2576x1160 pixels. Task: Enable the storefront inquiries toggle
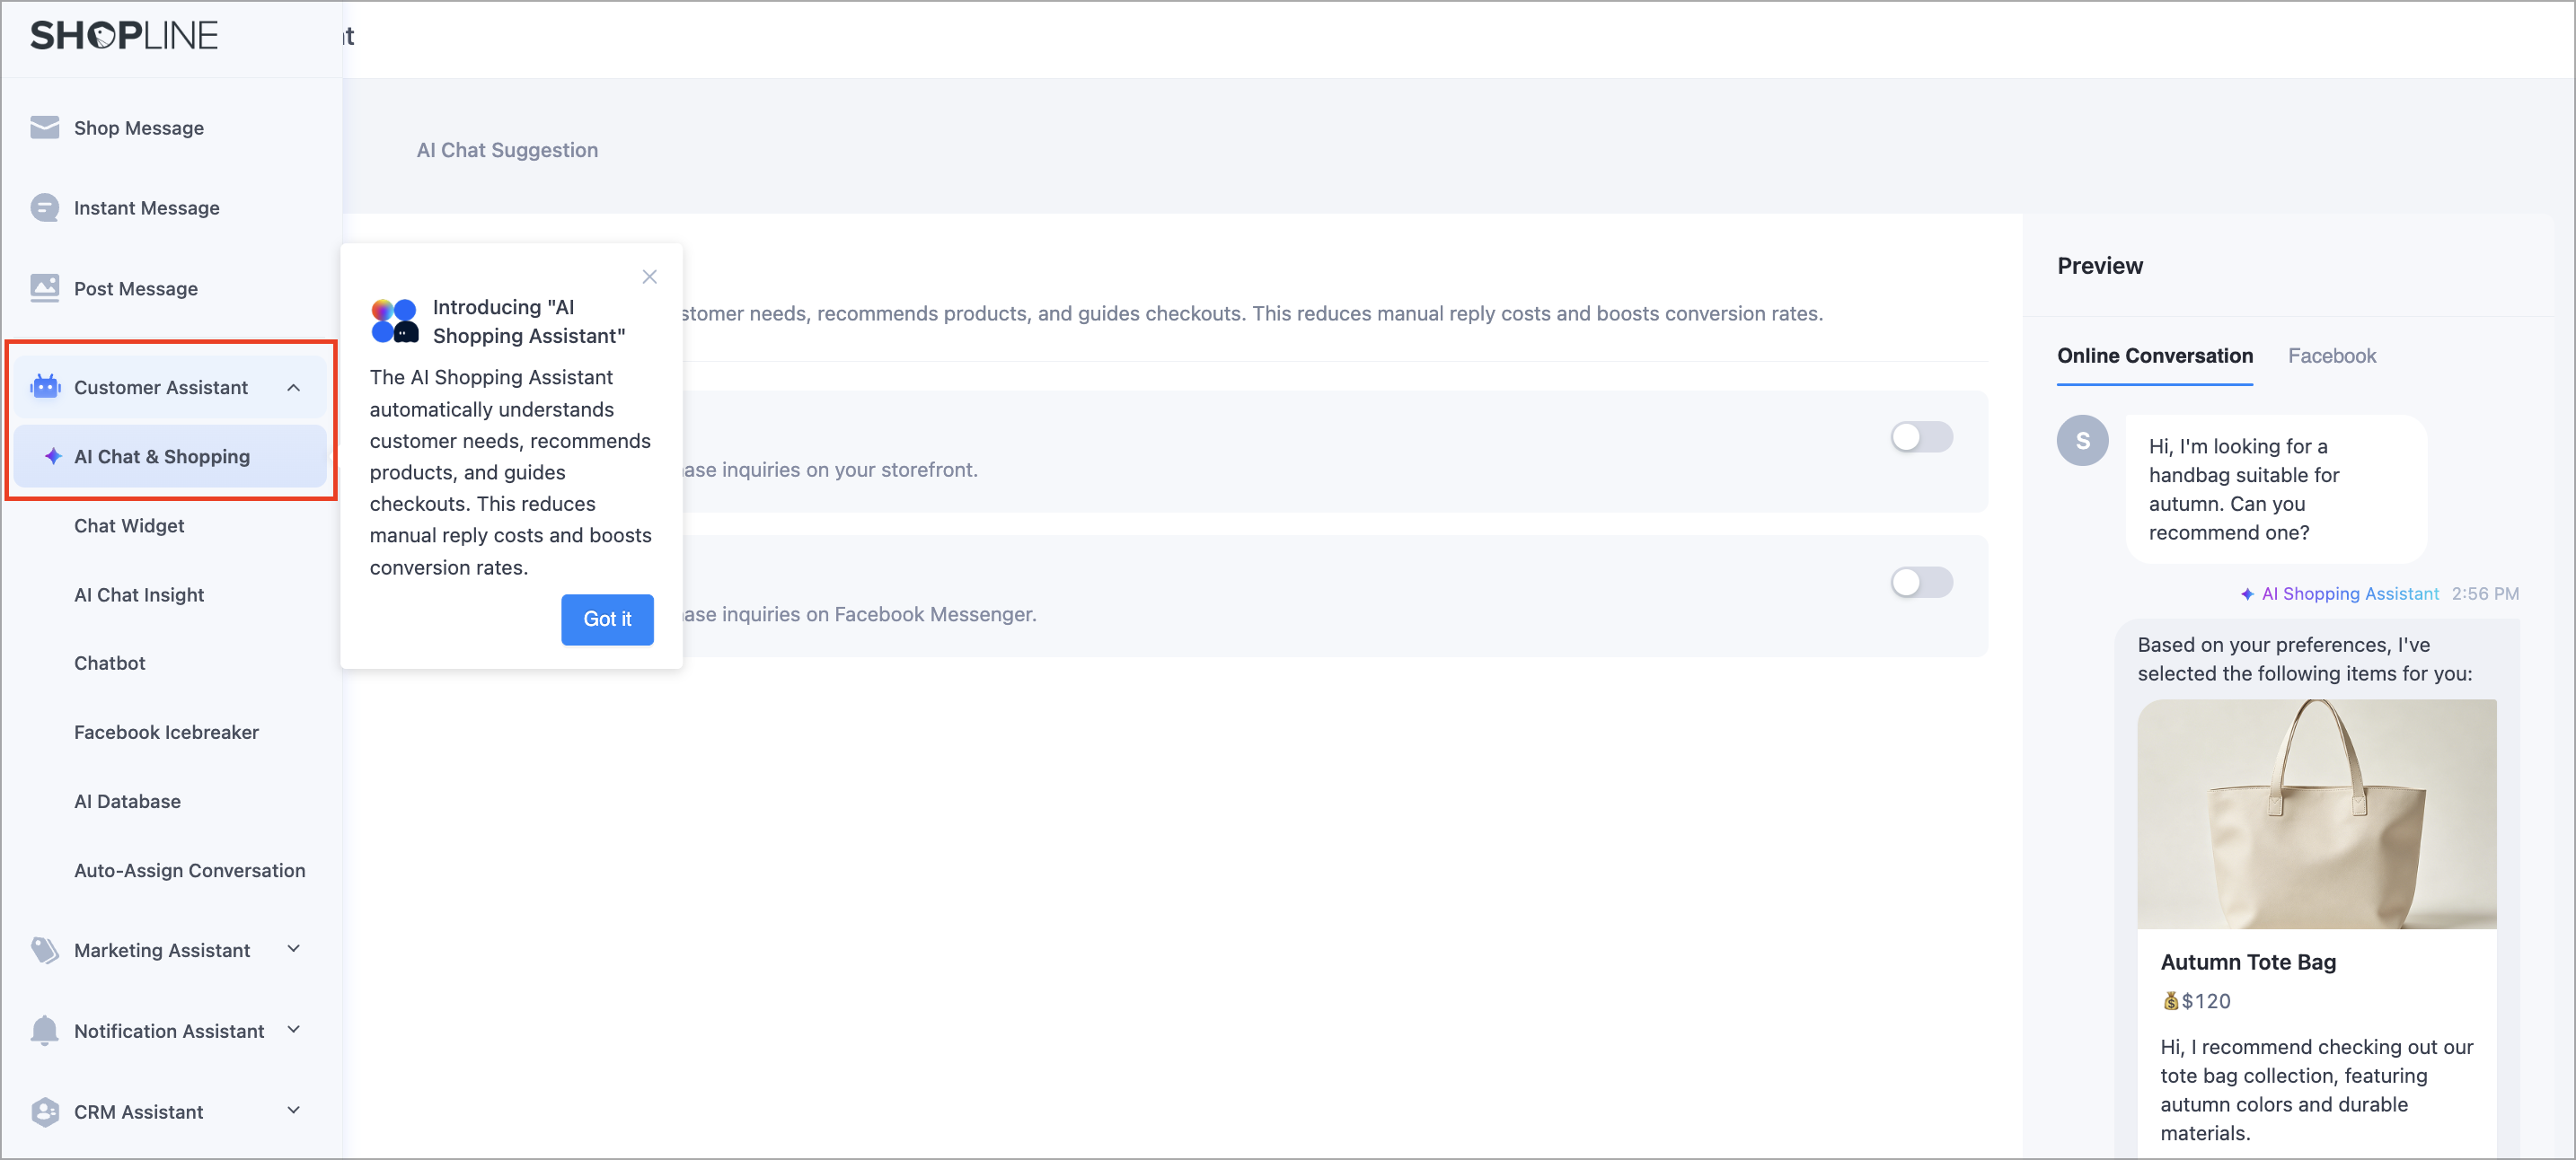point(1921,437)
